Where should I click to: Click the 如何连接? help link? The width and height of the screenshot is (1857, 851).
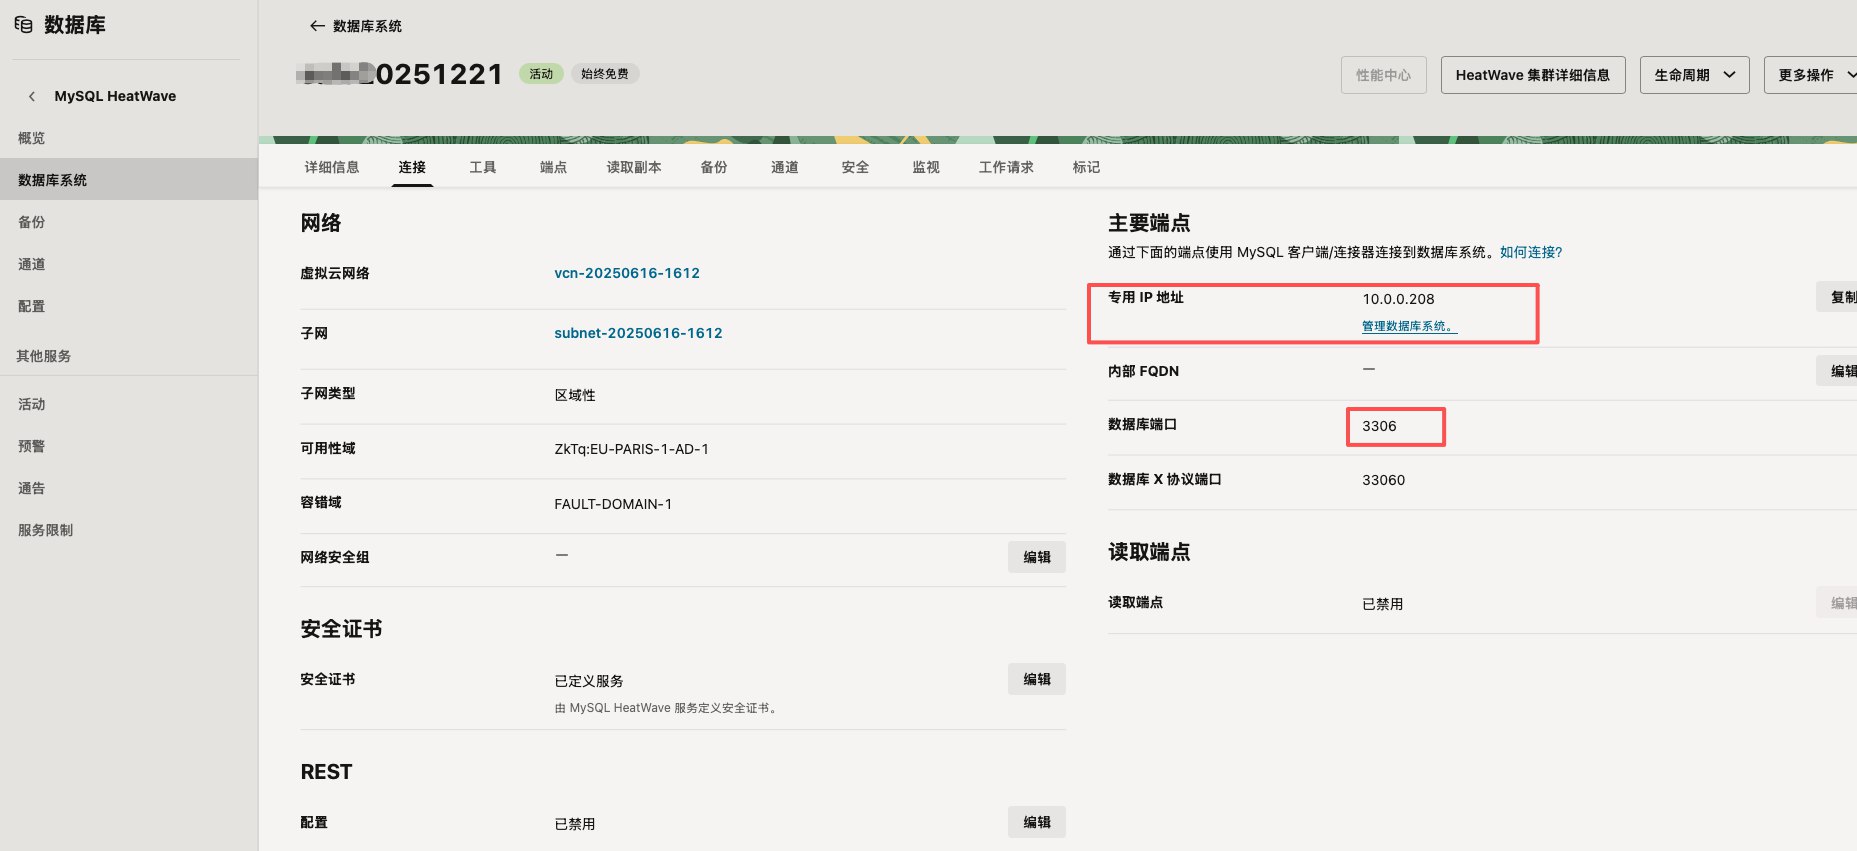click(1530, 252)
